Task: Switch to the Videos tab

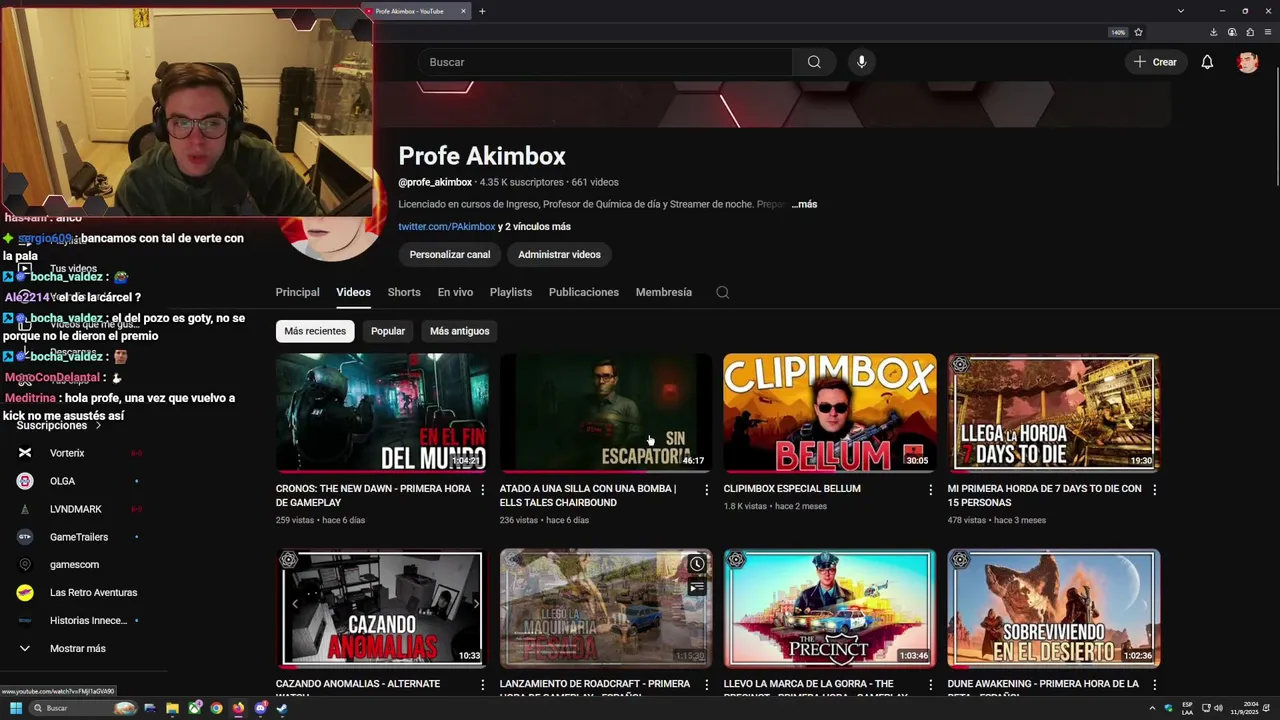Action: pyautogui.click(x=353, y=292)
